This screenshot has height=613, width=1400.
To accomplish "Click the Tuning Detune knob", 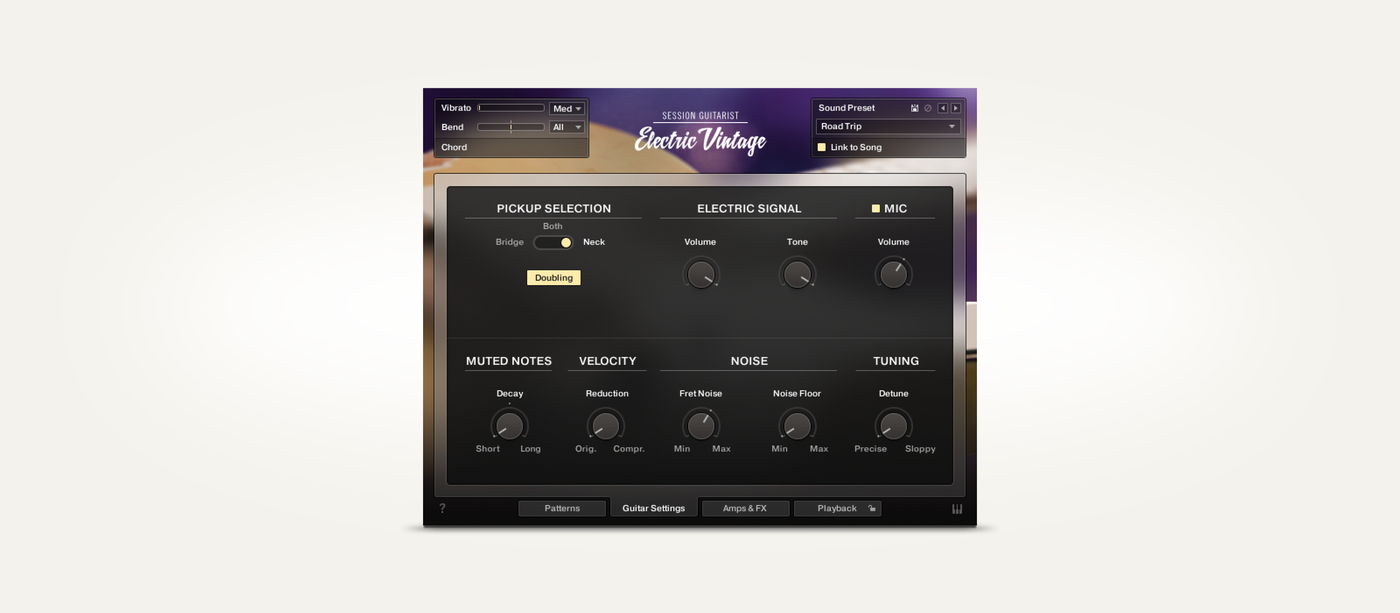I will click(x=894, y=426).
